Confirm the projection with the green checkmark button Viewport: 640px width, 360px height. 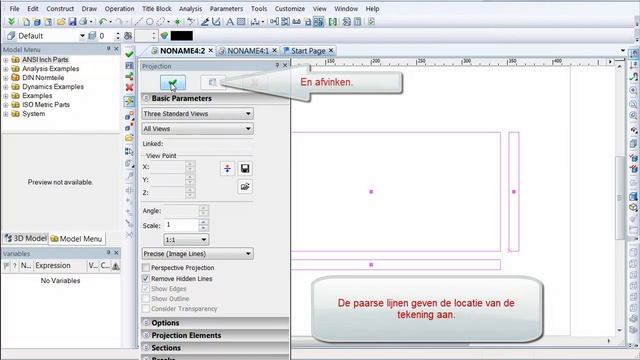[x=173, y=83]
